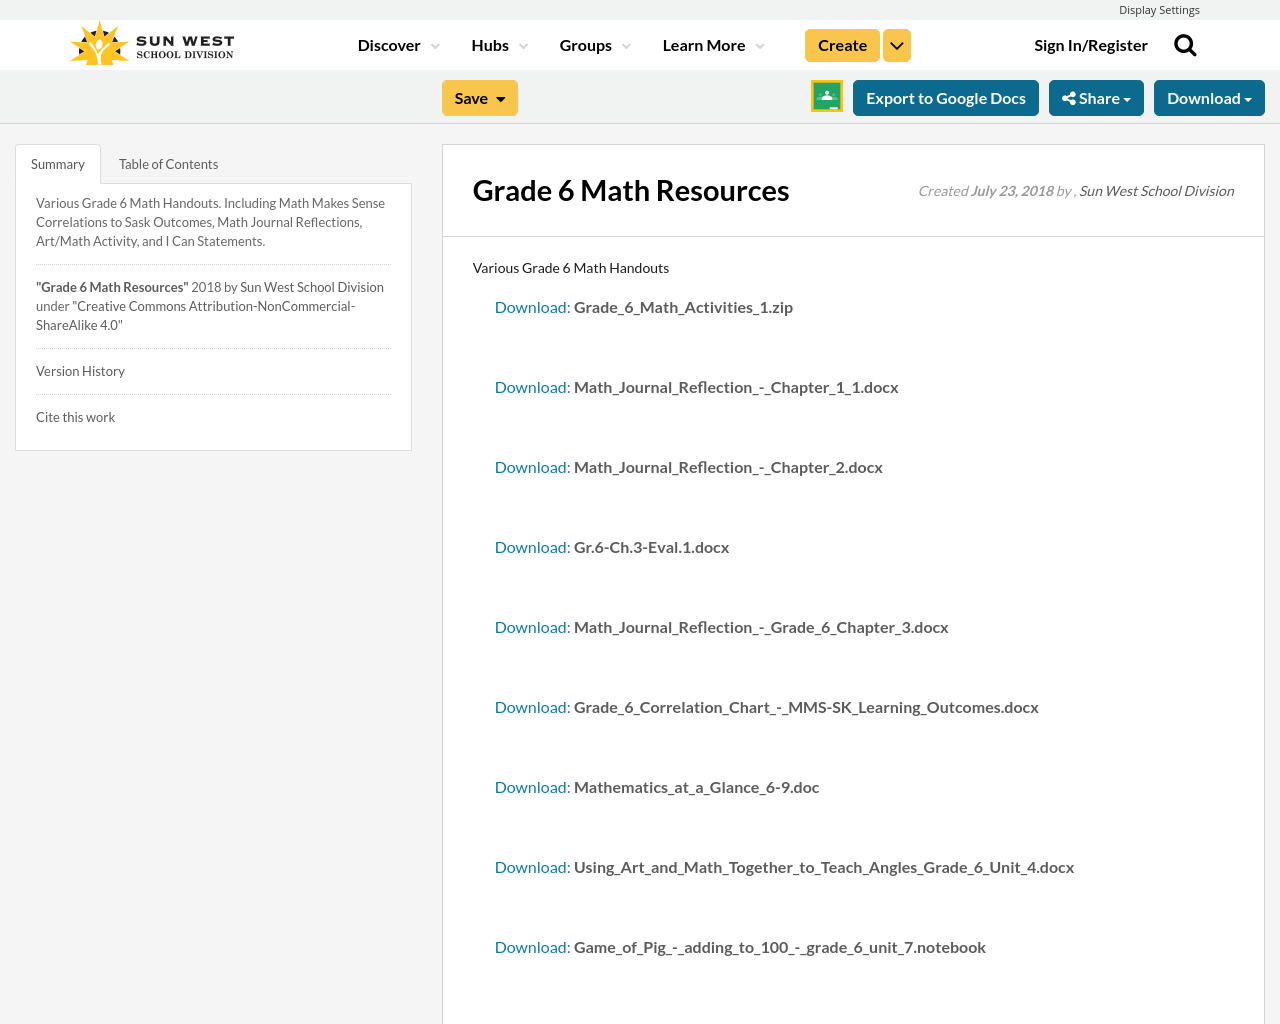
Task: Open Sign In/Register
Action: (x=1091, y=44)
